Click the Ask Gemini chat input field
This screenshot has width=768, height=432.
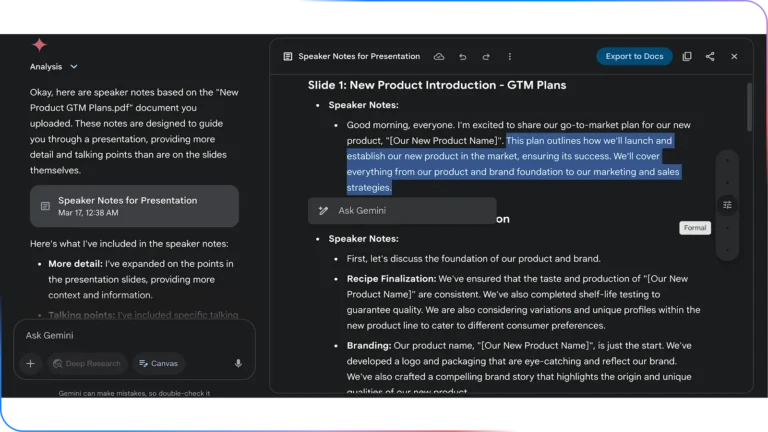click(134, 336)
